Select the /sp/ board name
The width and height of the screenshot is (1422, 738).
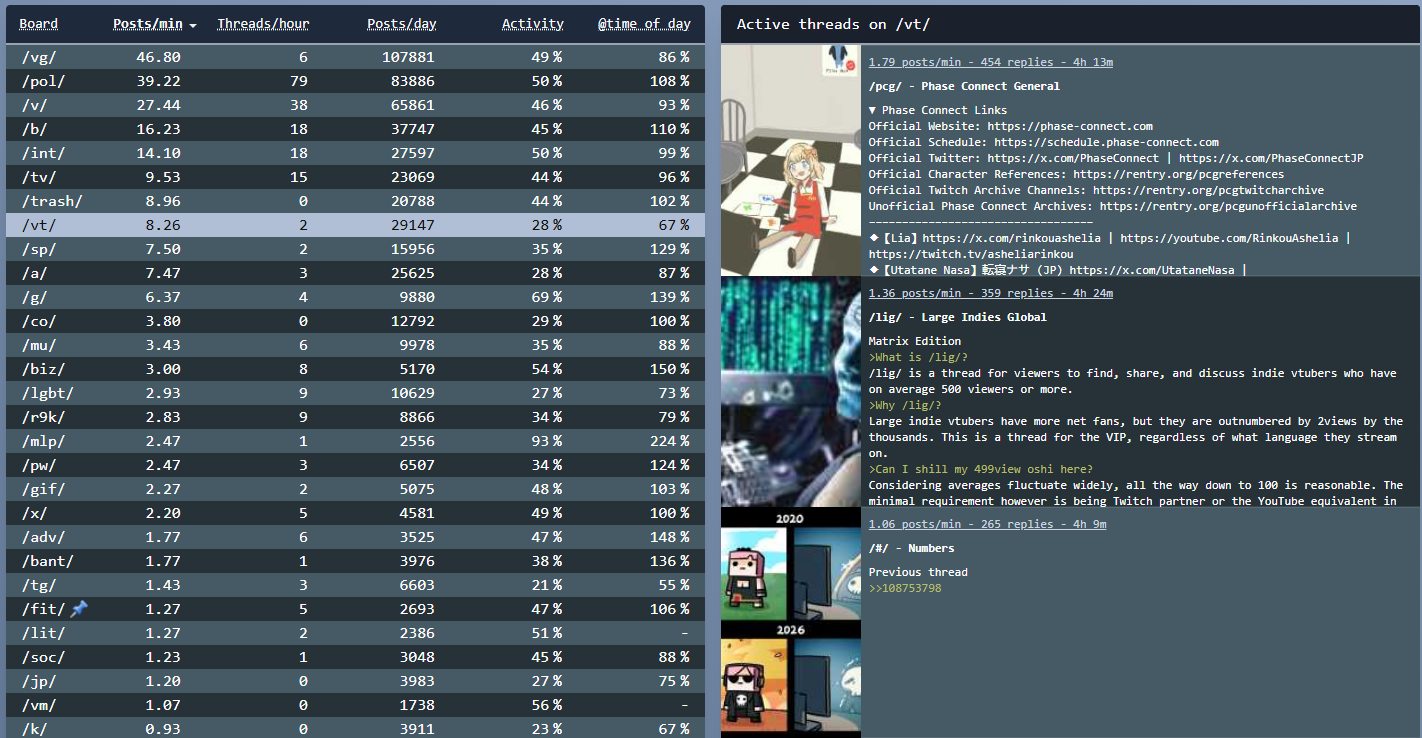[39, 249]
